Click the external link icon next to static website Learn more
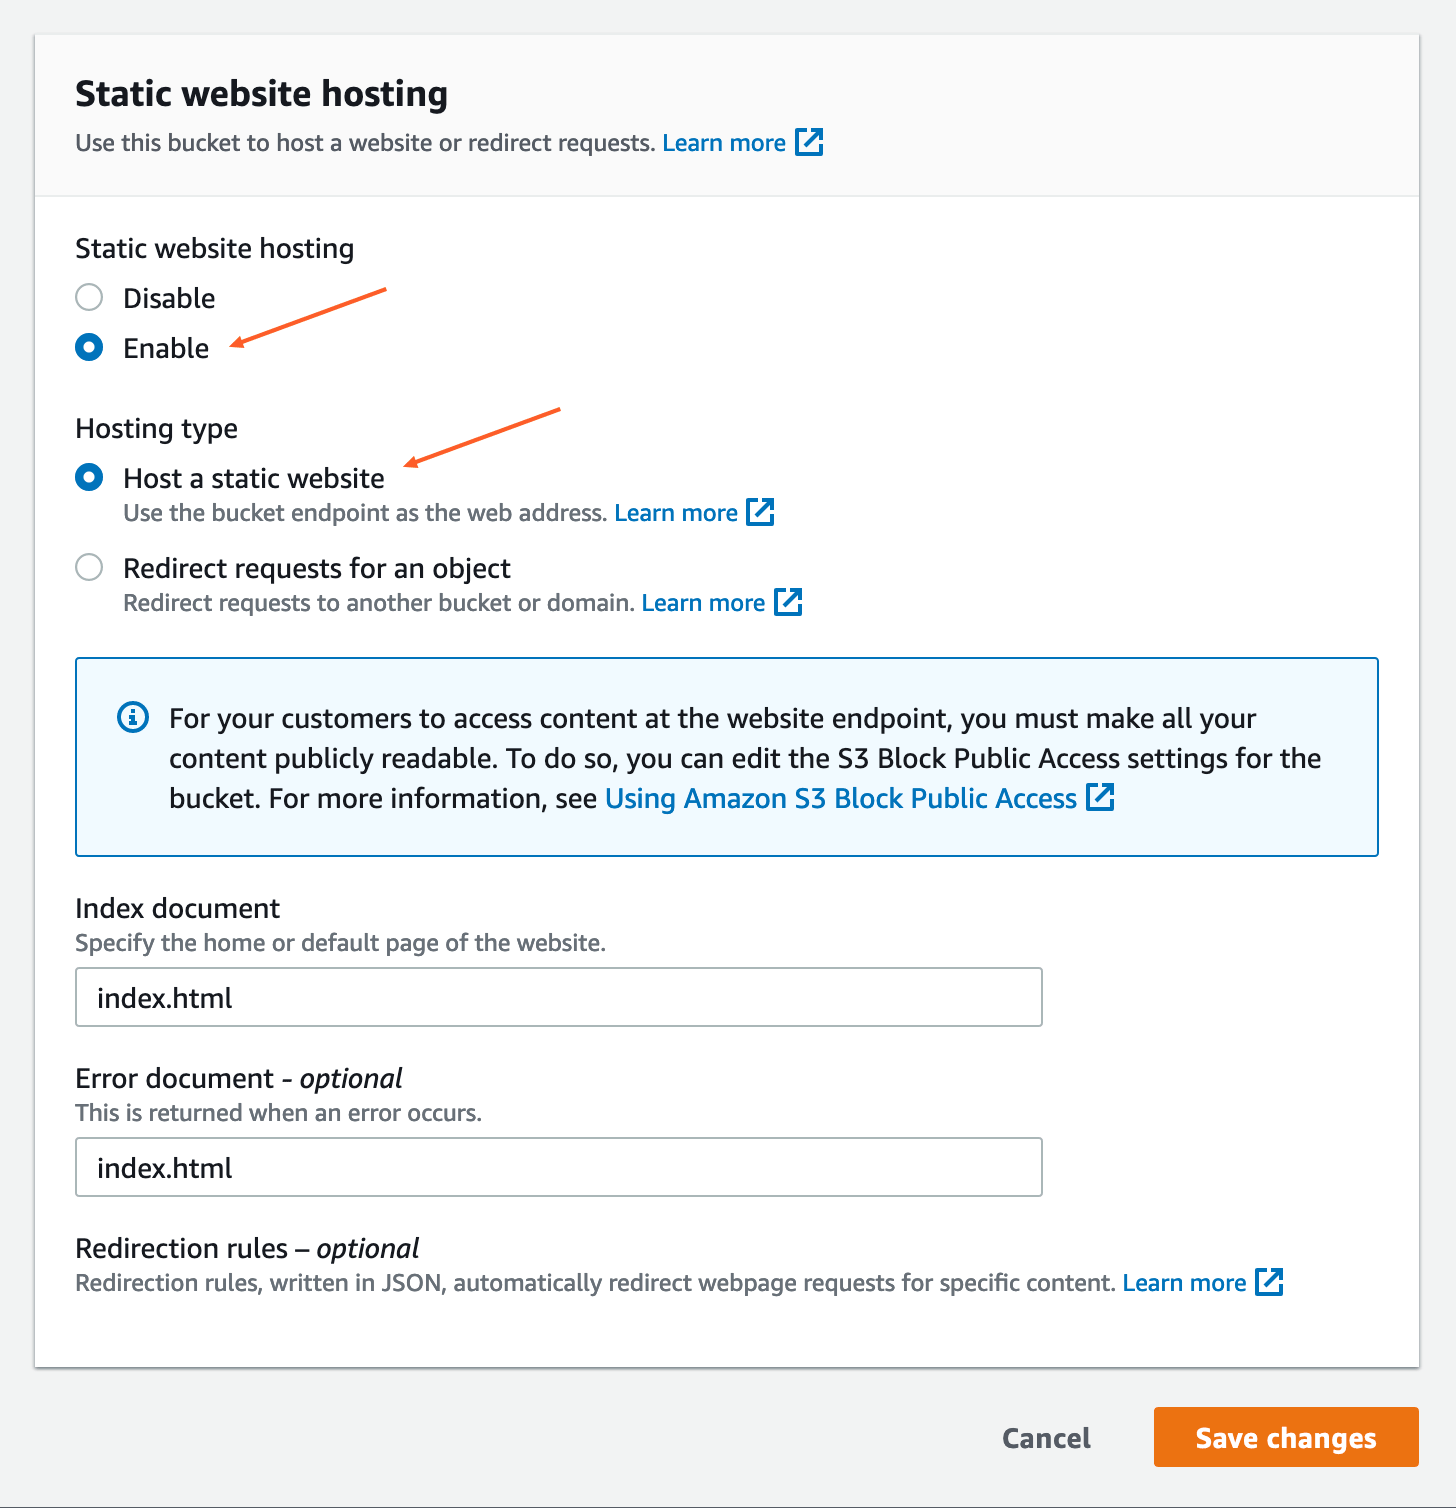This screenshot has width=1456, height=1508. point(761,512)
